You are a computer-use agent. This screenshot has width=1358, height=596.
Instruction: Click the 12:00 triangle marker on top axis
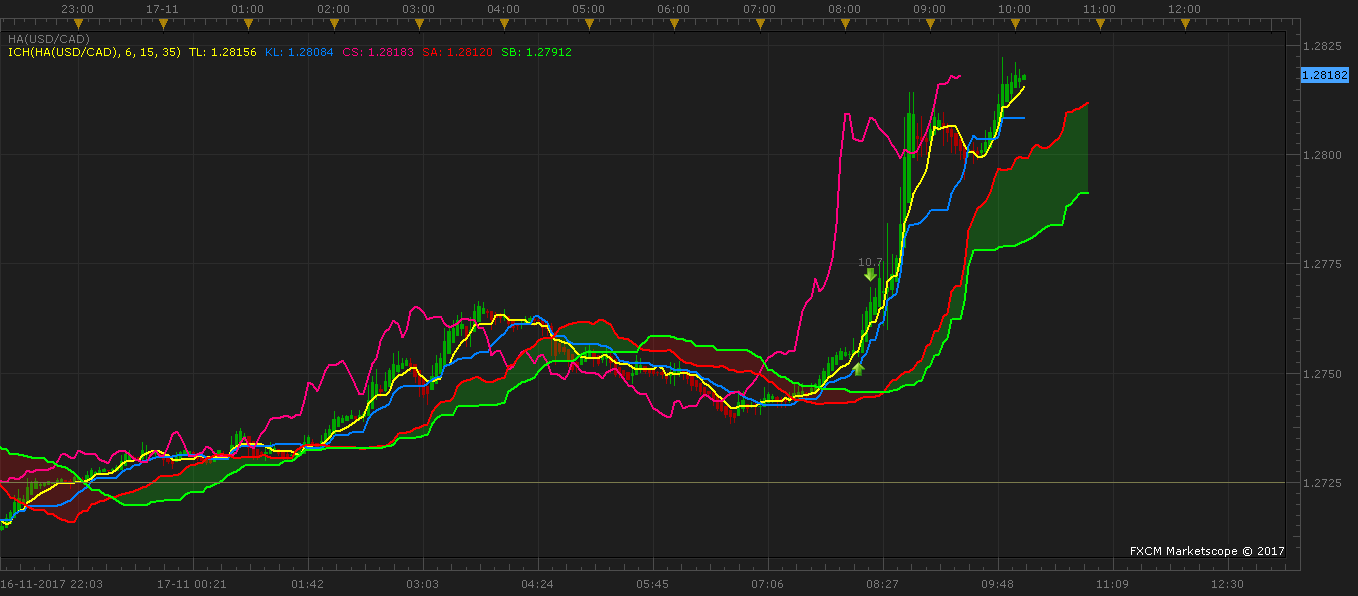[1185, 23]
